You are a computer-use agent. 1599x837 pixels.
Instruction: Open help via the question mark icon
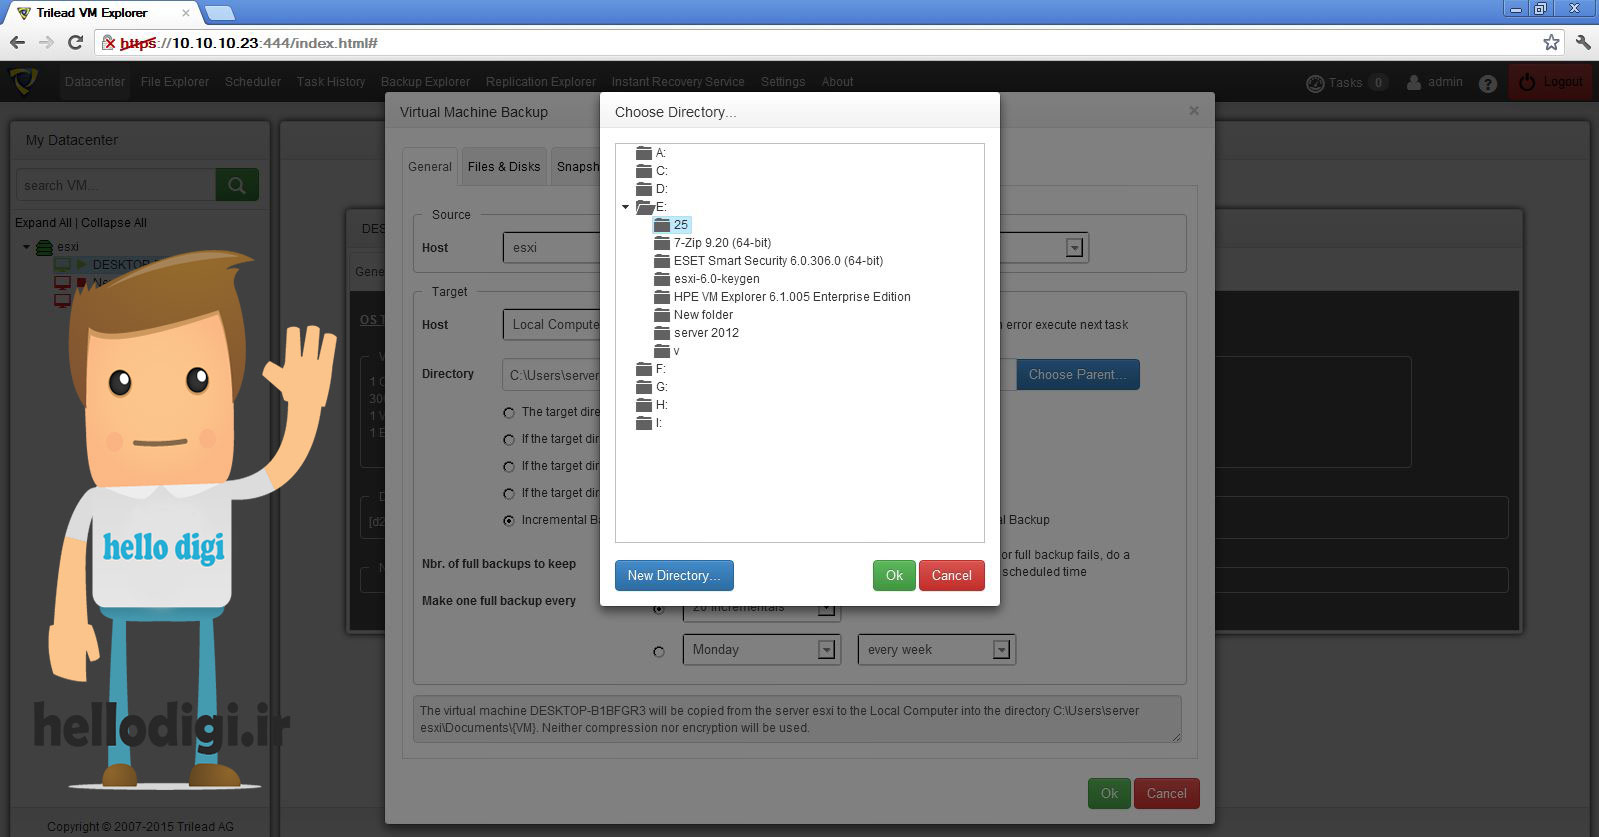point(1488,83)
